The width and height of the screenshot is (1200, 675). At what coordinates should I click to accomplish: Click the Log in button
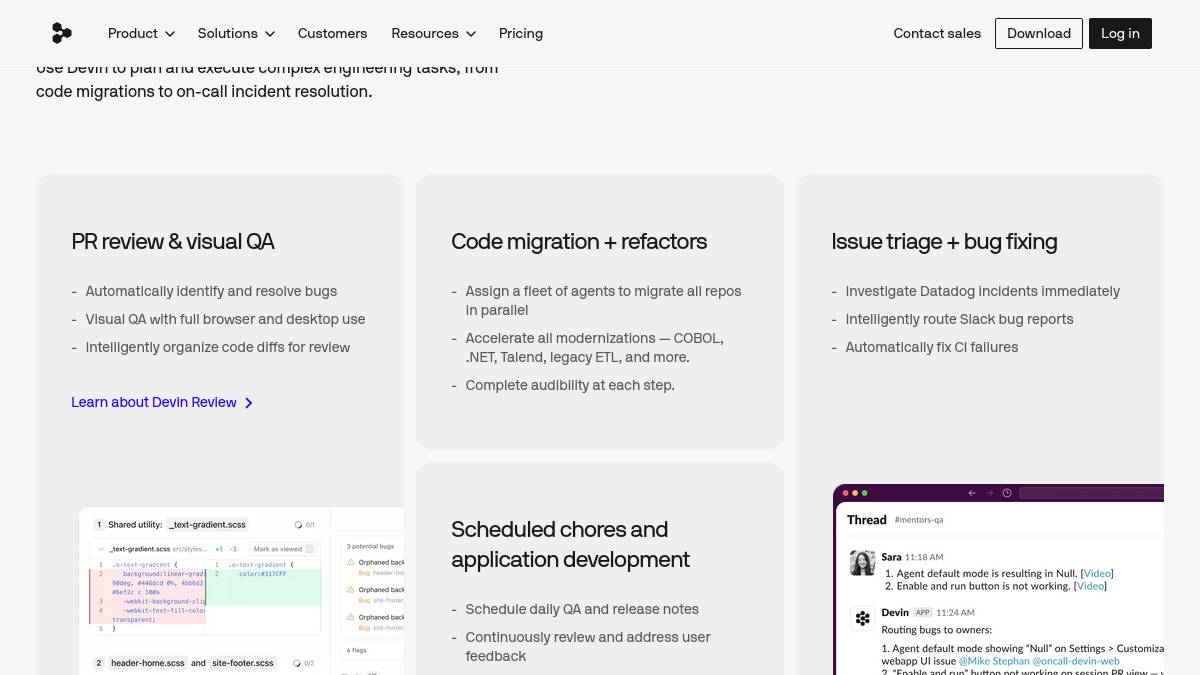(x=1120, y=33)
